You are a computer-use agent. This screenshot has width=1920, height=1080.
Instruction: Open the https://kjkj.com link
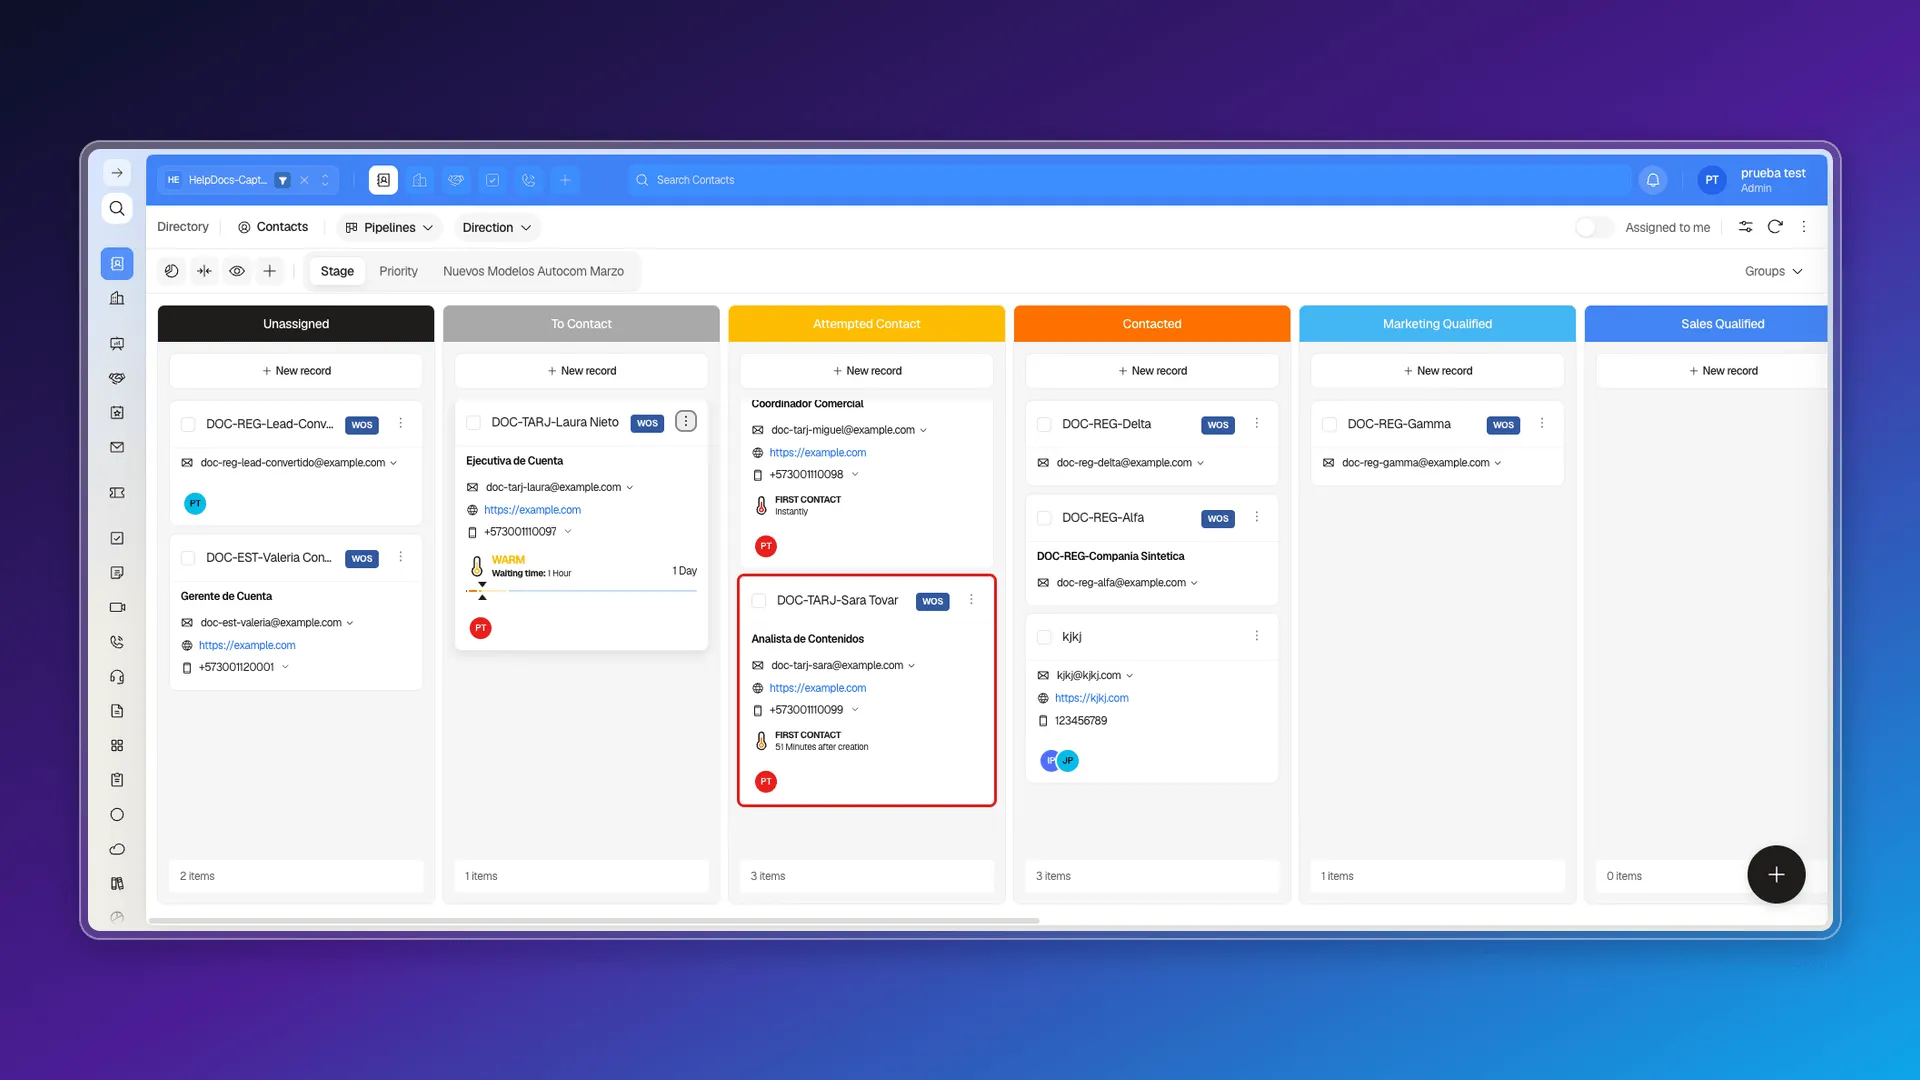(1091, 698)
